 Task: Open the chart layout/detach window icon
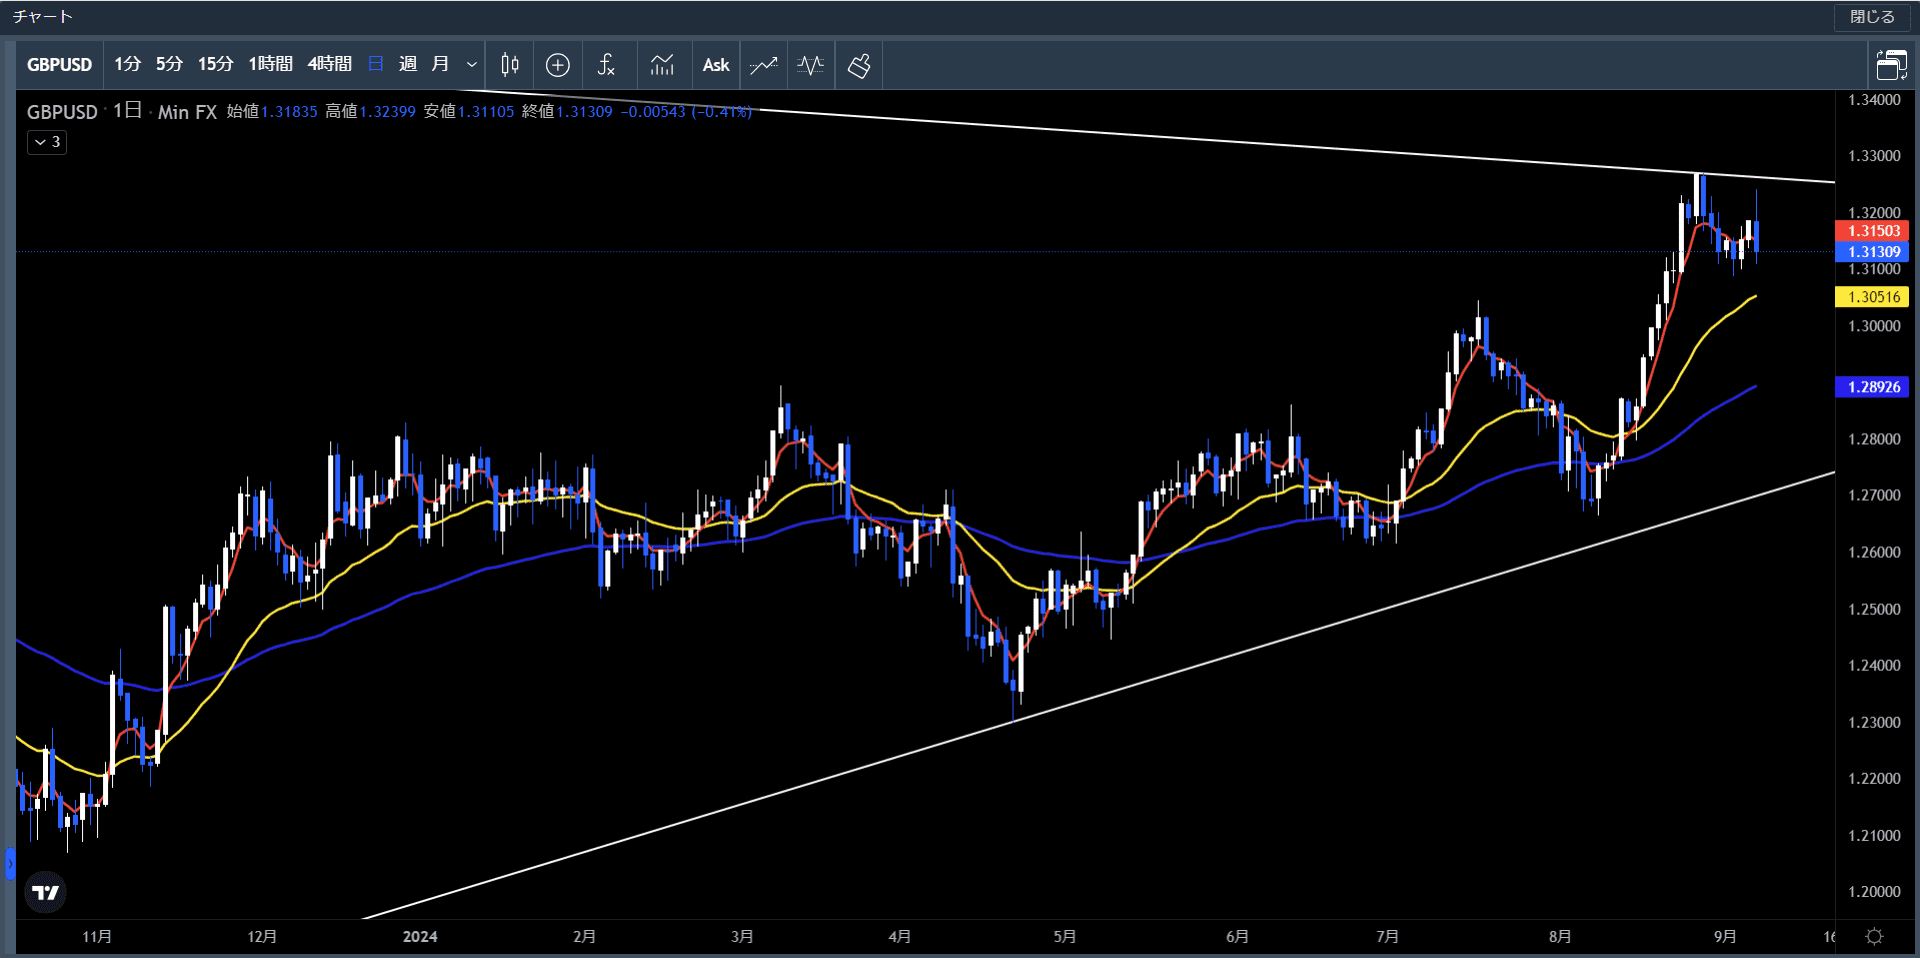[x=1891, y=65]
